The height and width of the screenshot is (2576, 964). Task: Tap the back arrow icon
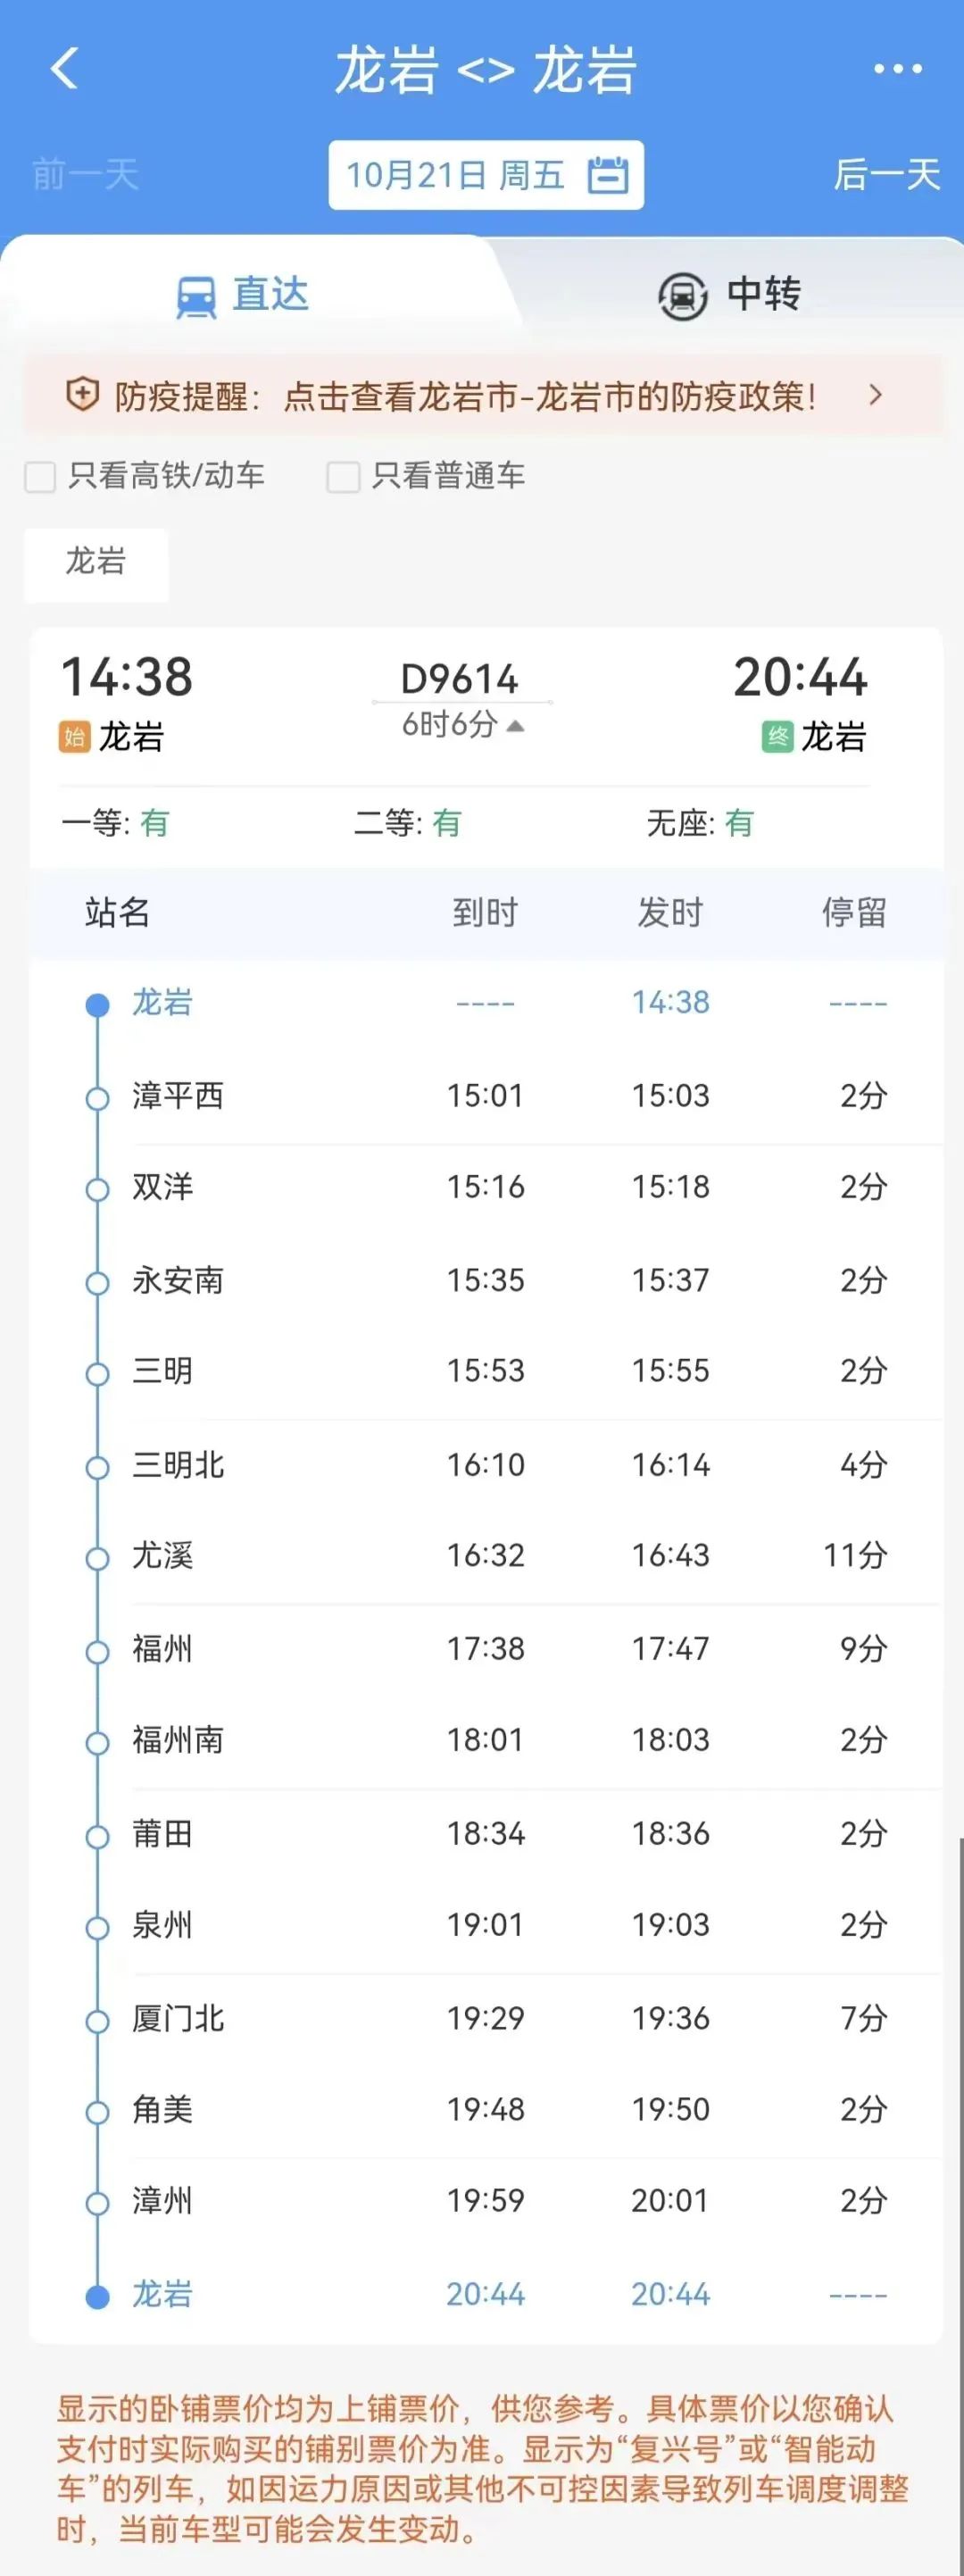click(x=64, y=69)
